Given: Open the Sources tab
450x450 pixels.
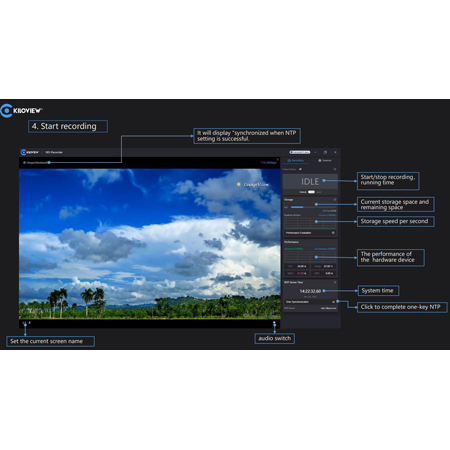Looking at the screenshot, I should 325,161.
